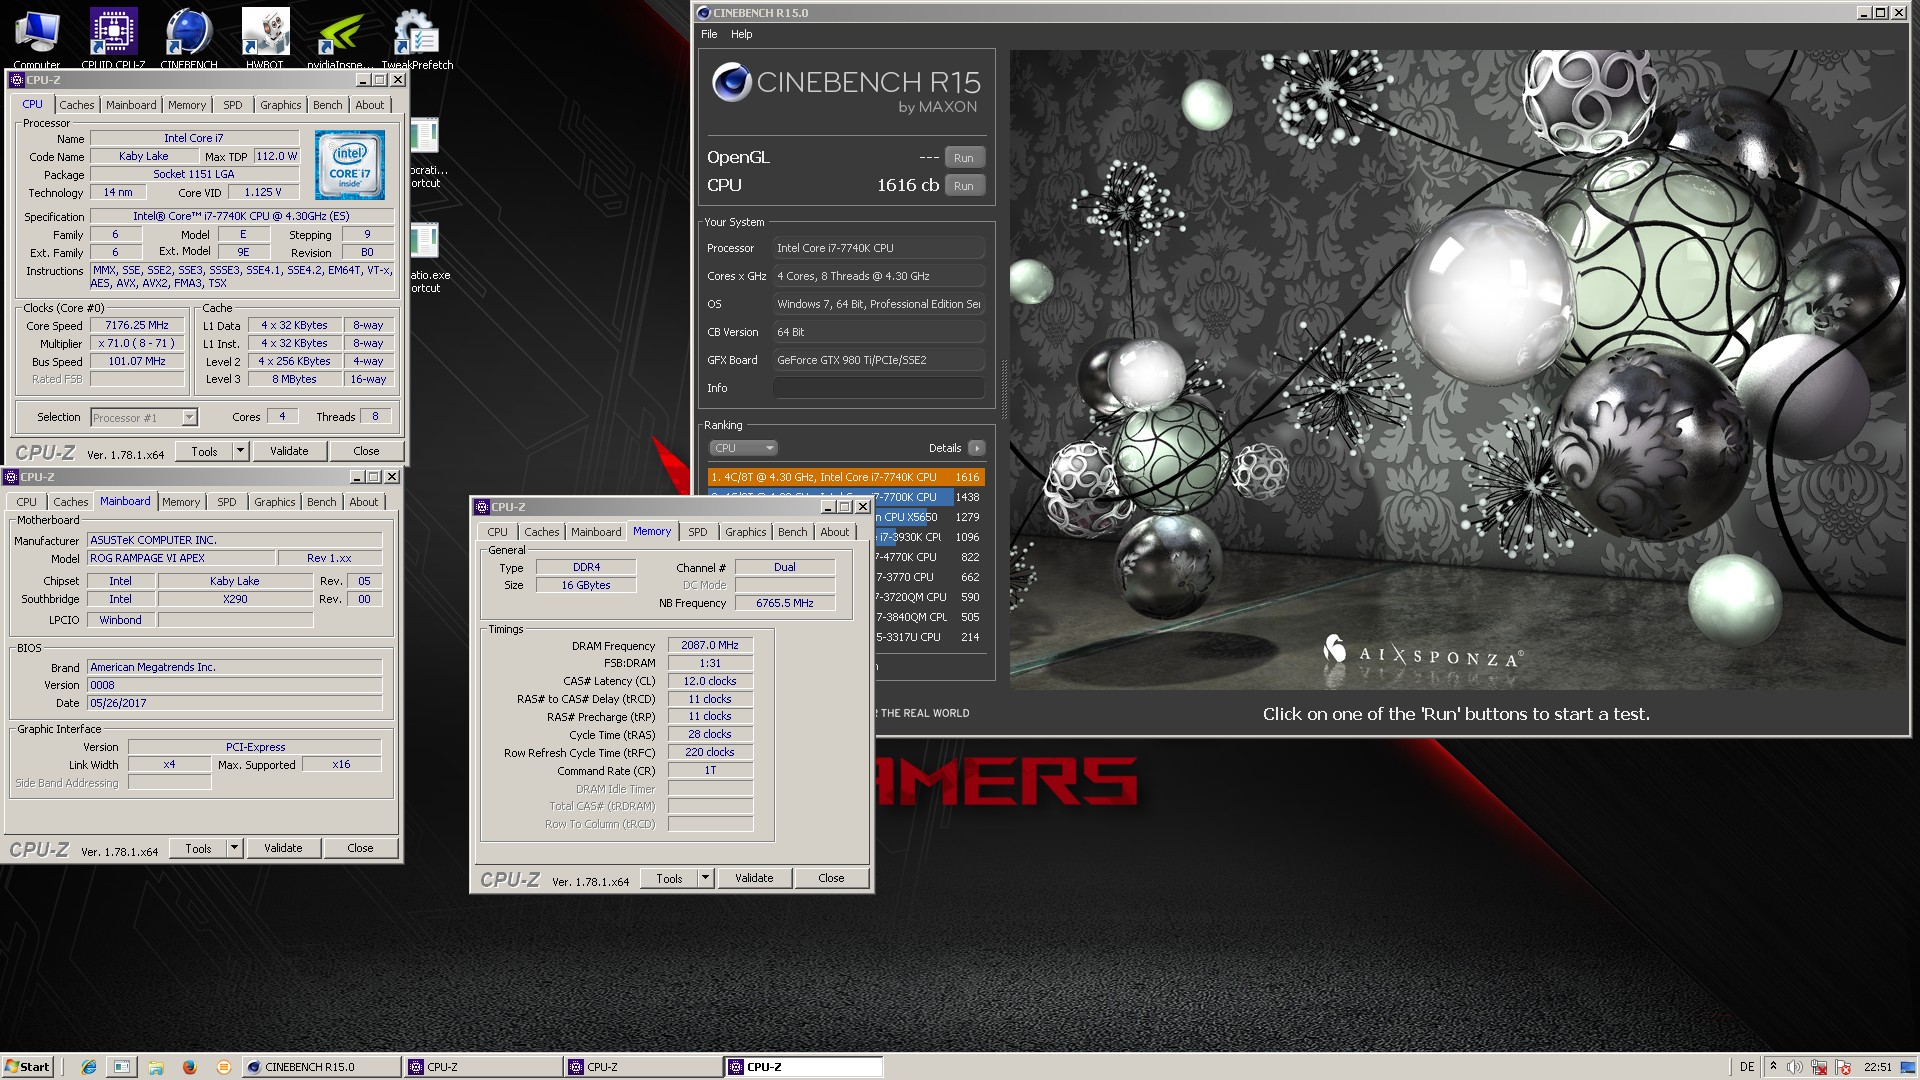Switch to CINEBENCH R15.0 taskbar button
Screen dimensions: 1920x1080
320,1067
